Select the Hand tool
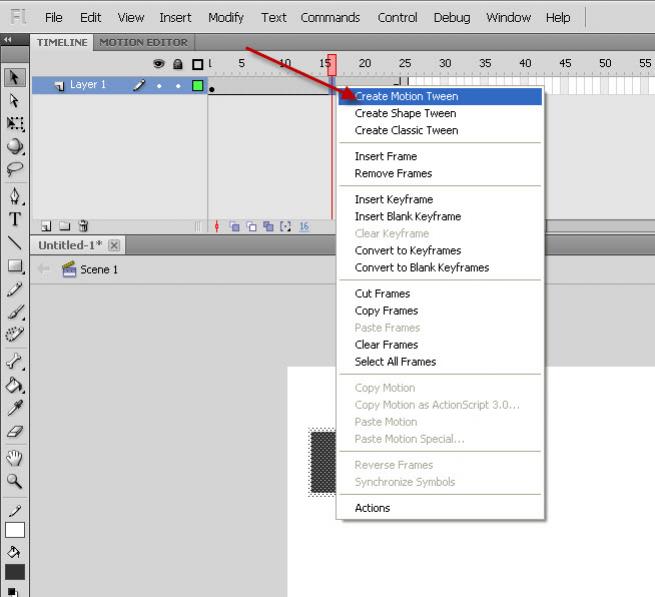This screenshot has height=597, width=655. pyautogui.click(x=15, y=458)
